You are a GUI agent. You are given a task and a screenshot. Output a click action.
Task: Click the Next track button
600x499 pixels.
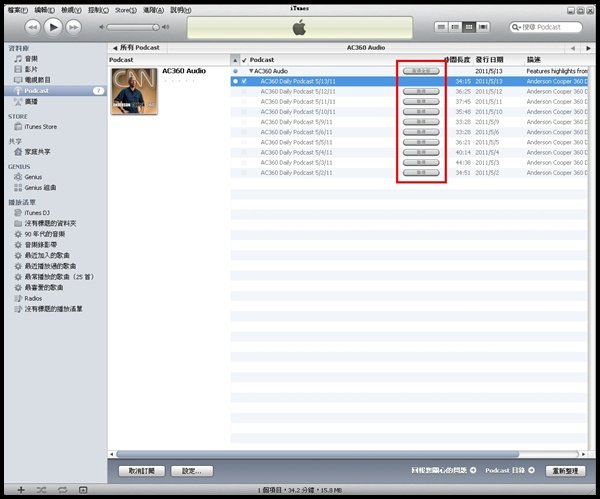click(x=73, y=27)
